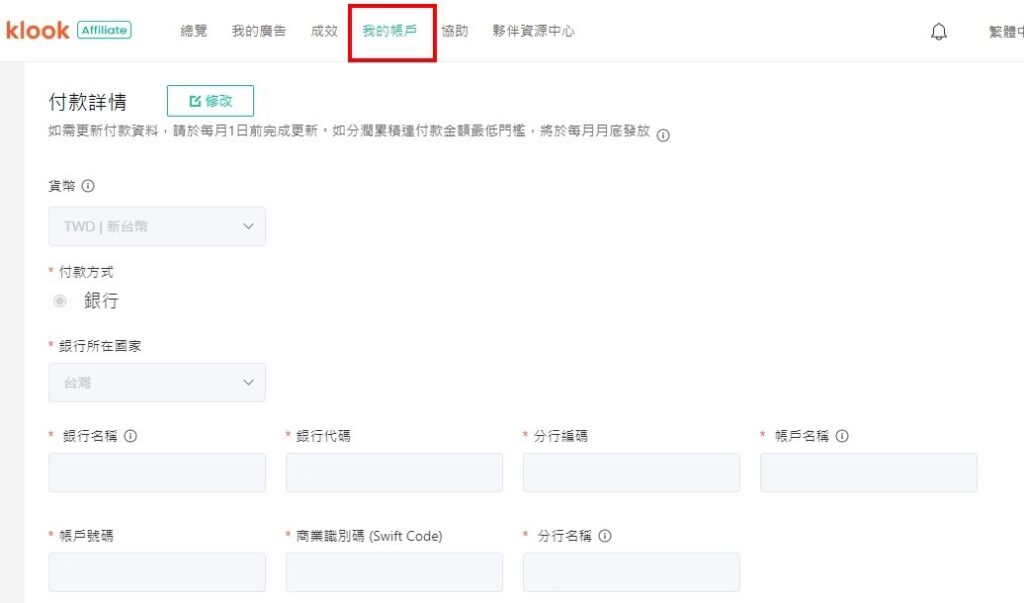This screenshot has height=603, width=1024.
Task: Switch to the 我的廣告 tab
Action: click(259, 31)
